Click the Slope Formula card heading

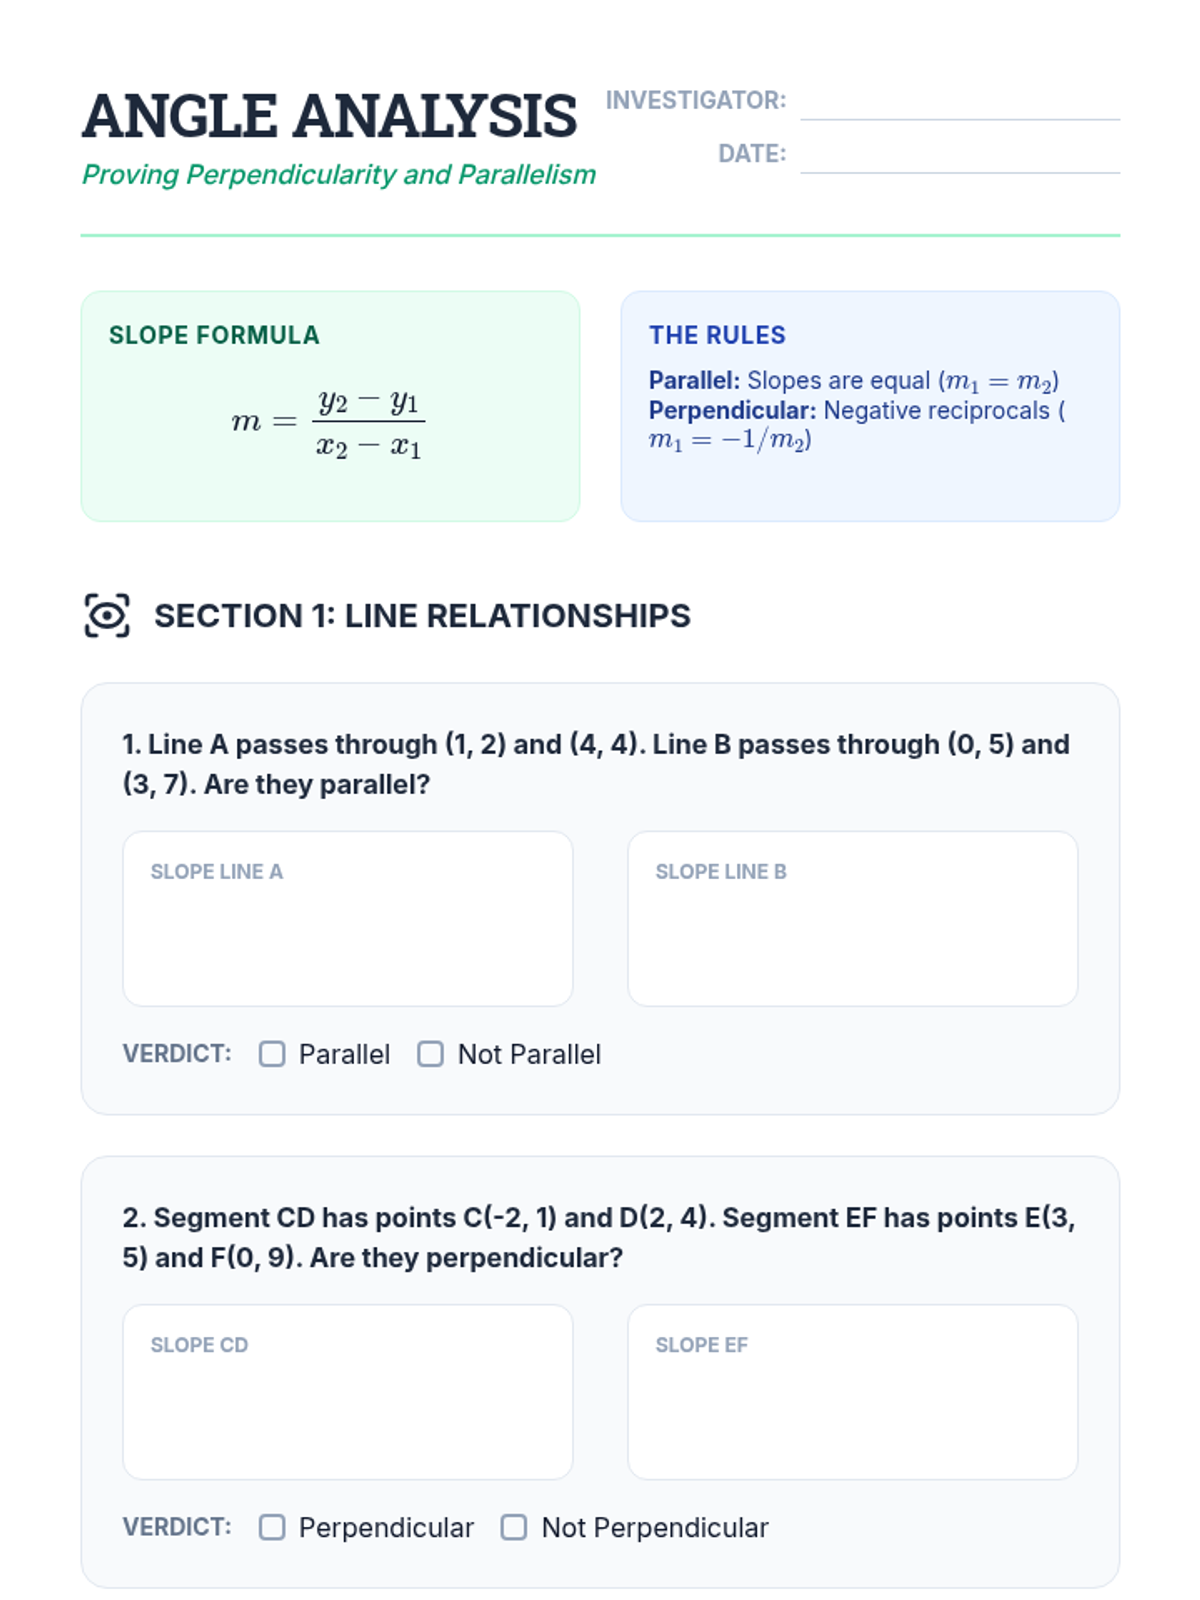click(x=214, y=335)
